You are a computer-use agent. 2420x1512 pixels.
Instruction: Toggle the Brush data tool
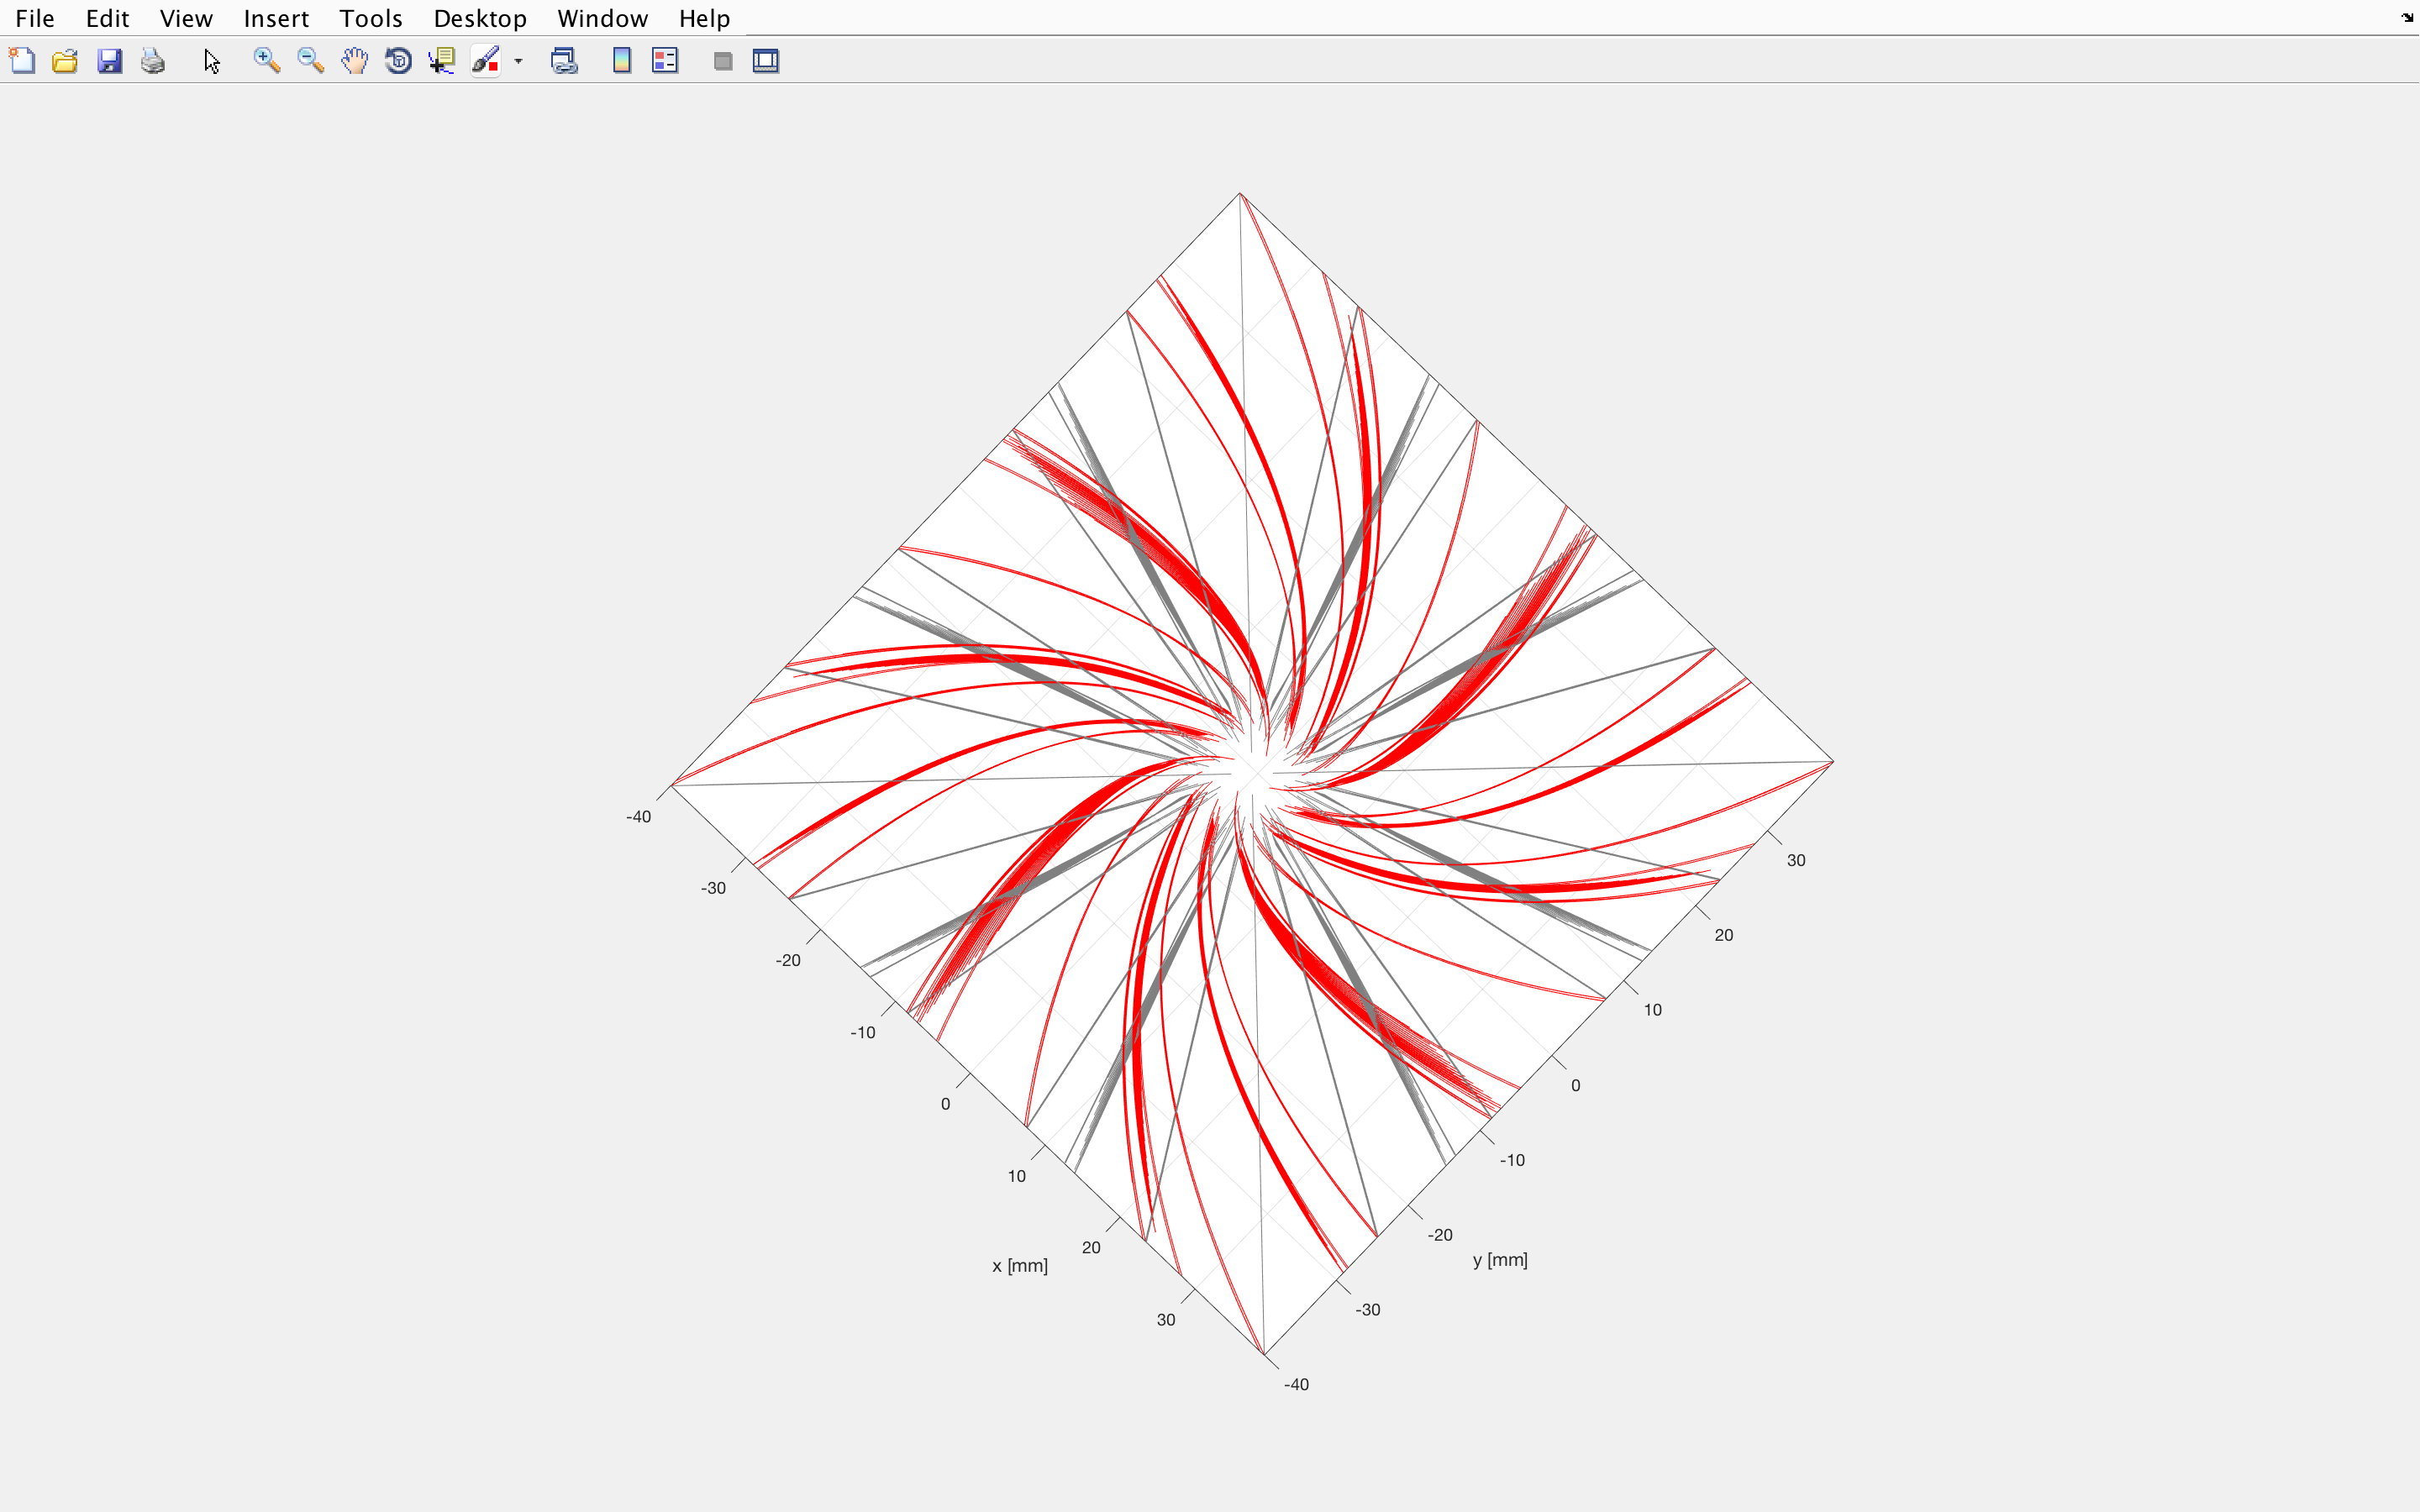[x=486, y=61]
